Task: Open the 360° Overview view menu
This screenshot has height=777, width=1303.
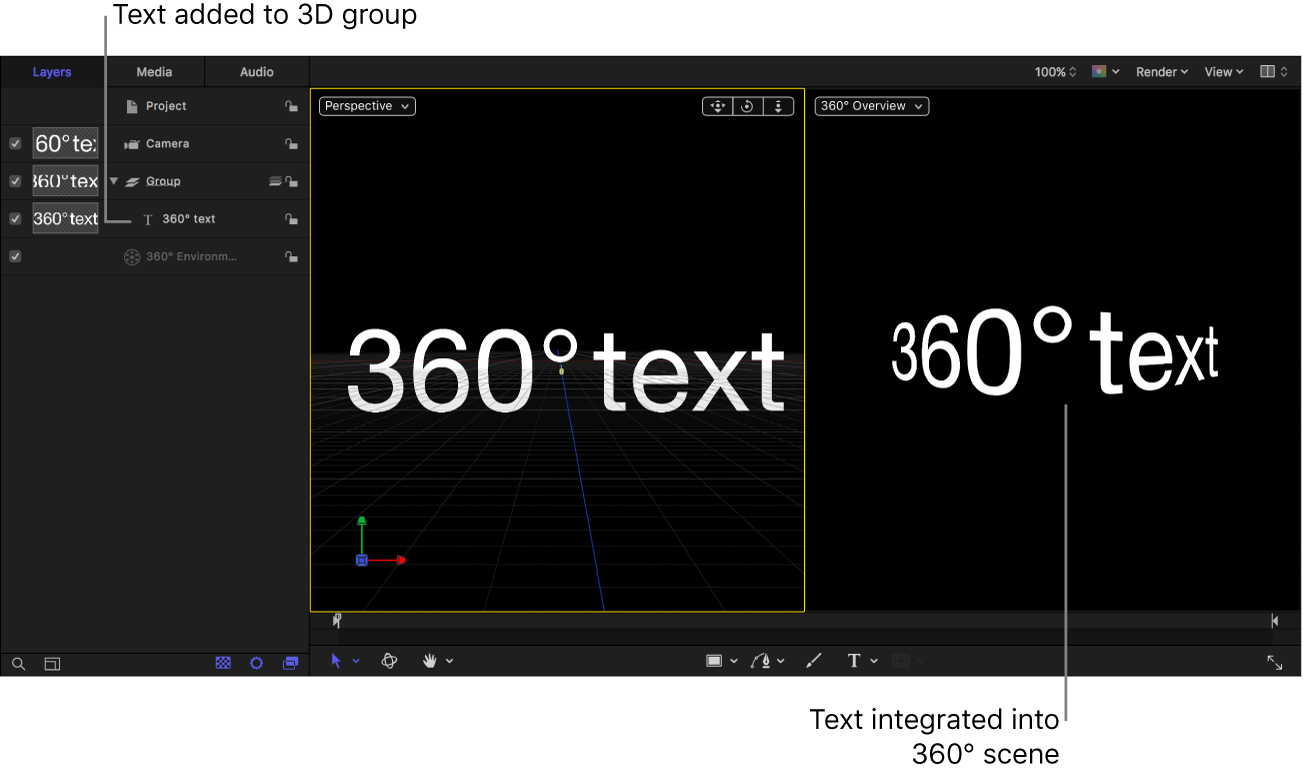Action: point(871,106)
